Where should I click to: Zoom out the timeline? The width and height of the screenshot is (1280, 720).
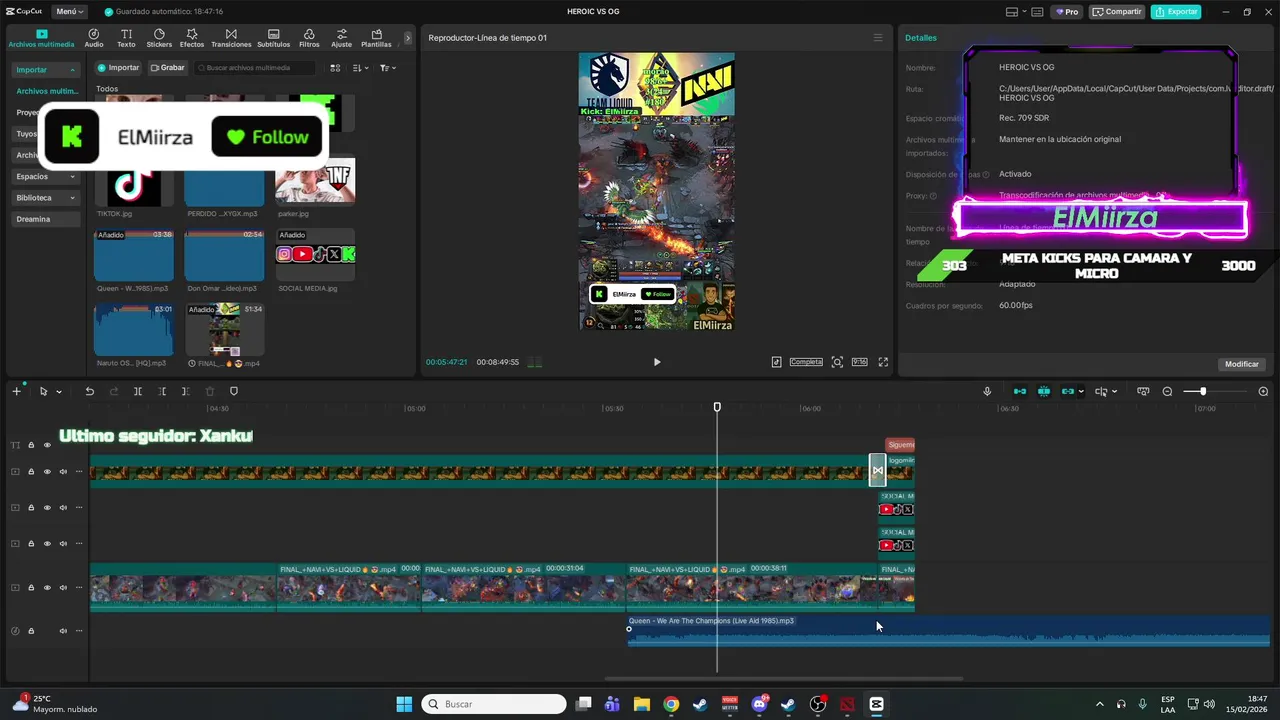[x=1167, y=391]
